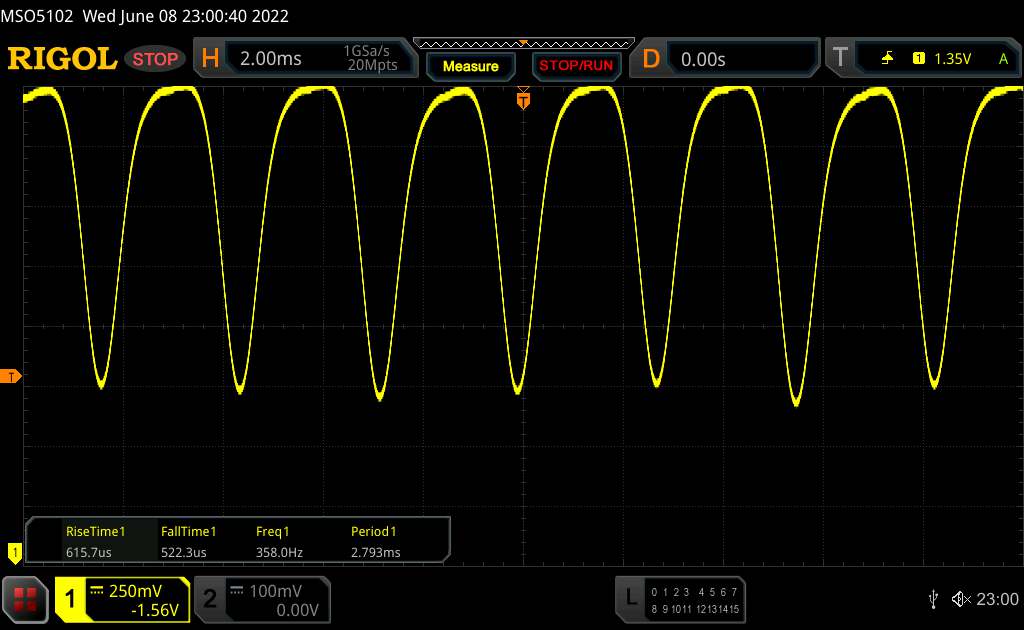Click the red STOP status badge
This screenshot has height=630, width=1024.
pyautogui.click(x=157, y=59)
